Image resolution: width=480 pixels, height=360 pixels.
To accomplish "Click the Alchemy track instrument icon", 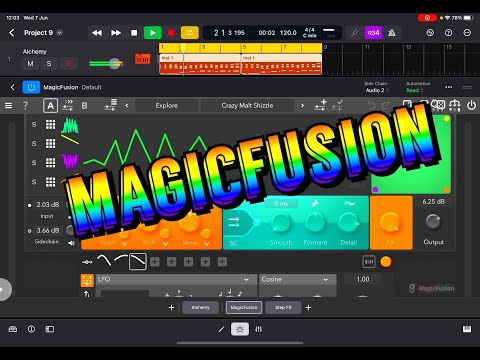I will (x=143, y=59).
